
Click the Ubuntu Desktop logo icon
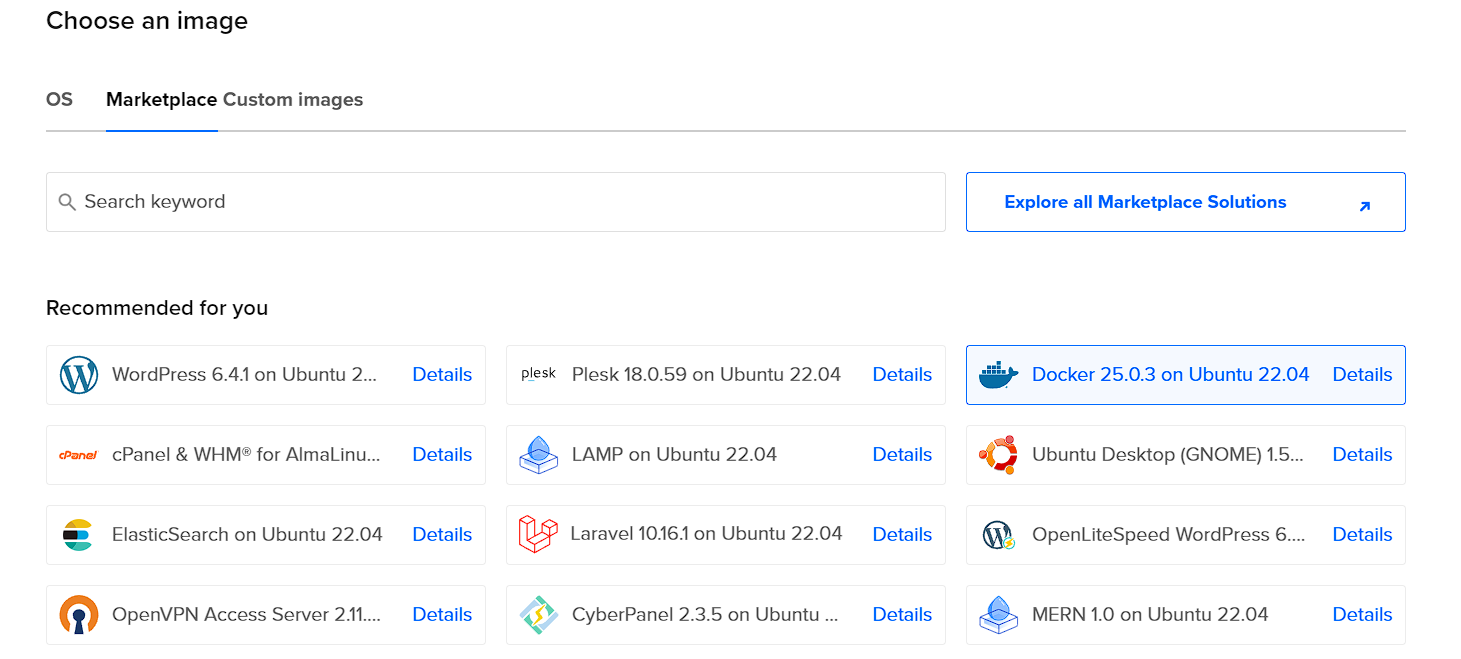[x=998, y=455]
